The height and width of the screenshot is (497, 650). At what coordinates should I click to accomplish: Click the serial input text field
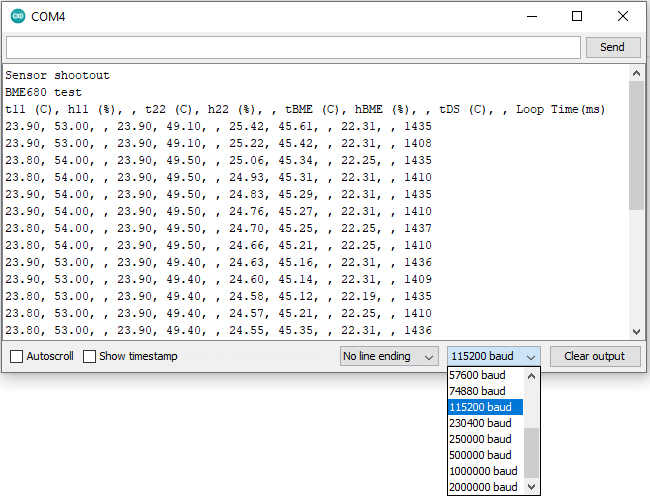(x=293, y=47)
